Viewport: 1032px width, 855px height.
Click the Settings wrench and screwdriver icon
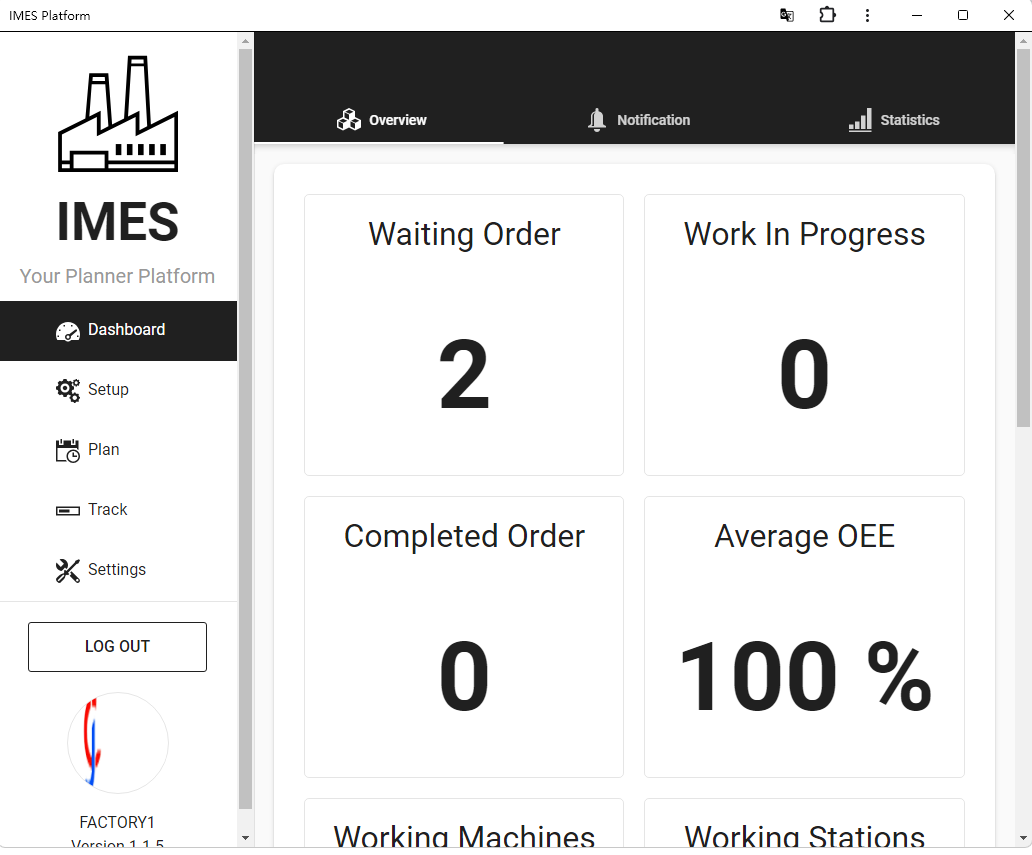point(67,570)
